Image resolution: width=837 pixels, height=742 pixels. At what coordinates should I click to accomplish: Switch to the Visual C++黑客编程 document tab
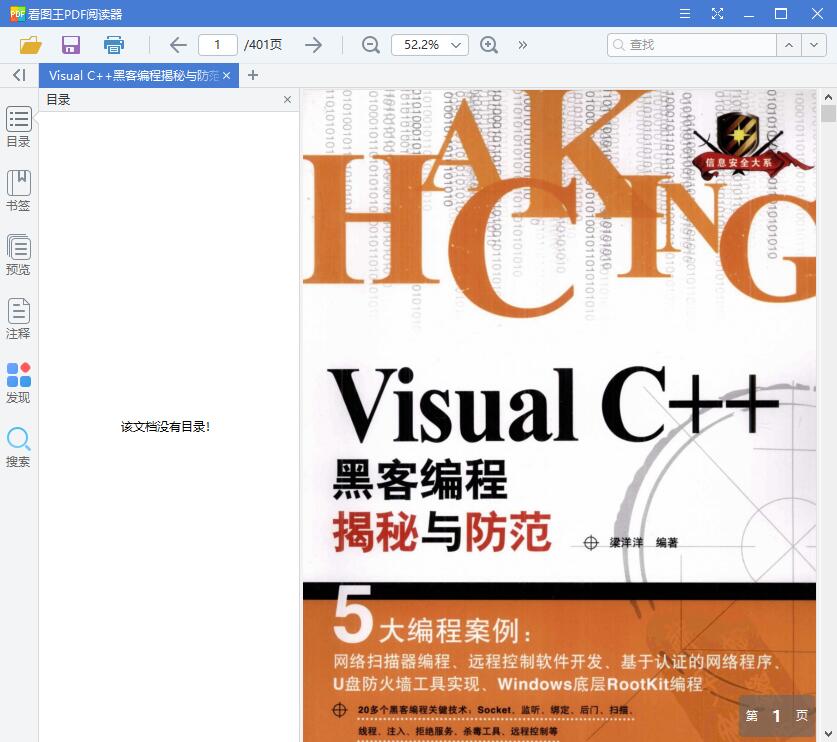point(133,76)
